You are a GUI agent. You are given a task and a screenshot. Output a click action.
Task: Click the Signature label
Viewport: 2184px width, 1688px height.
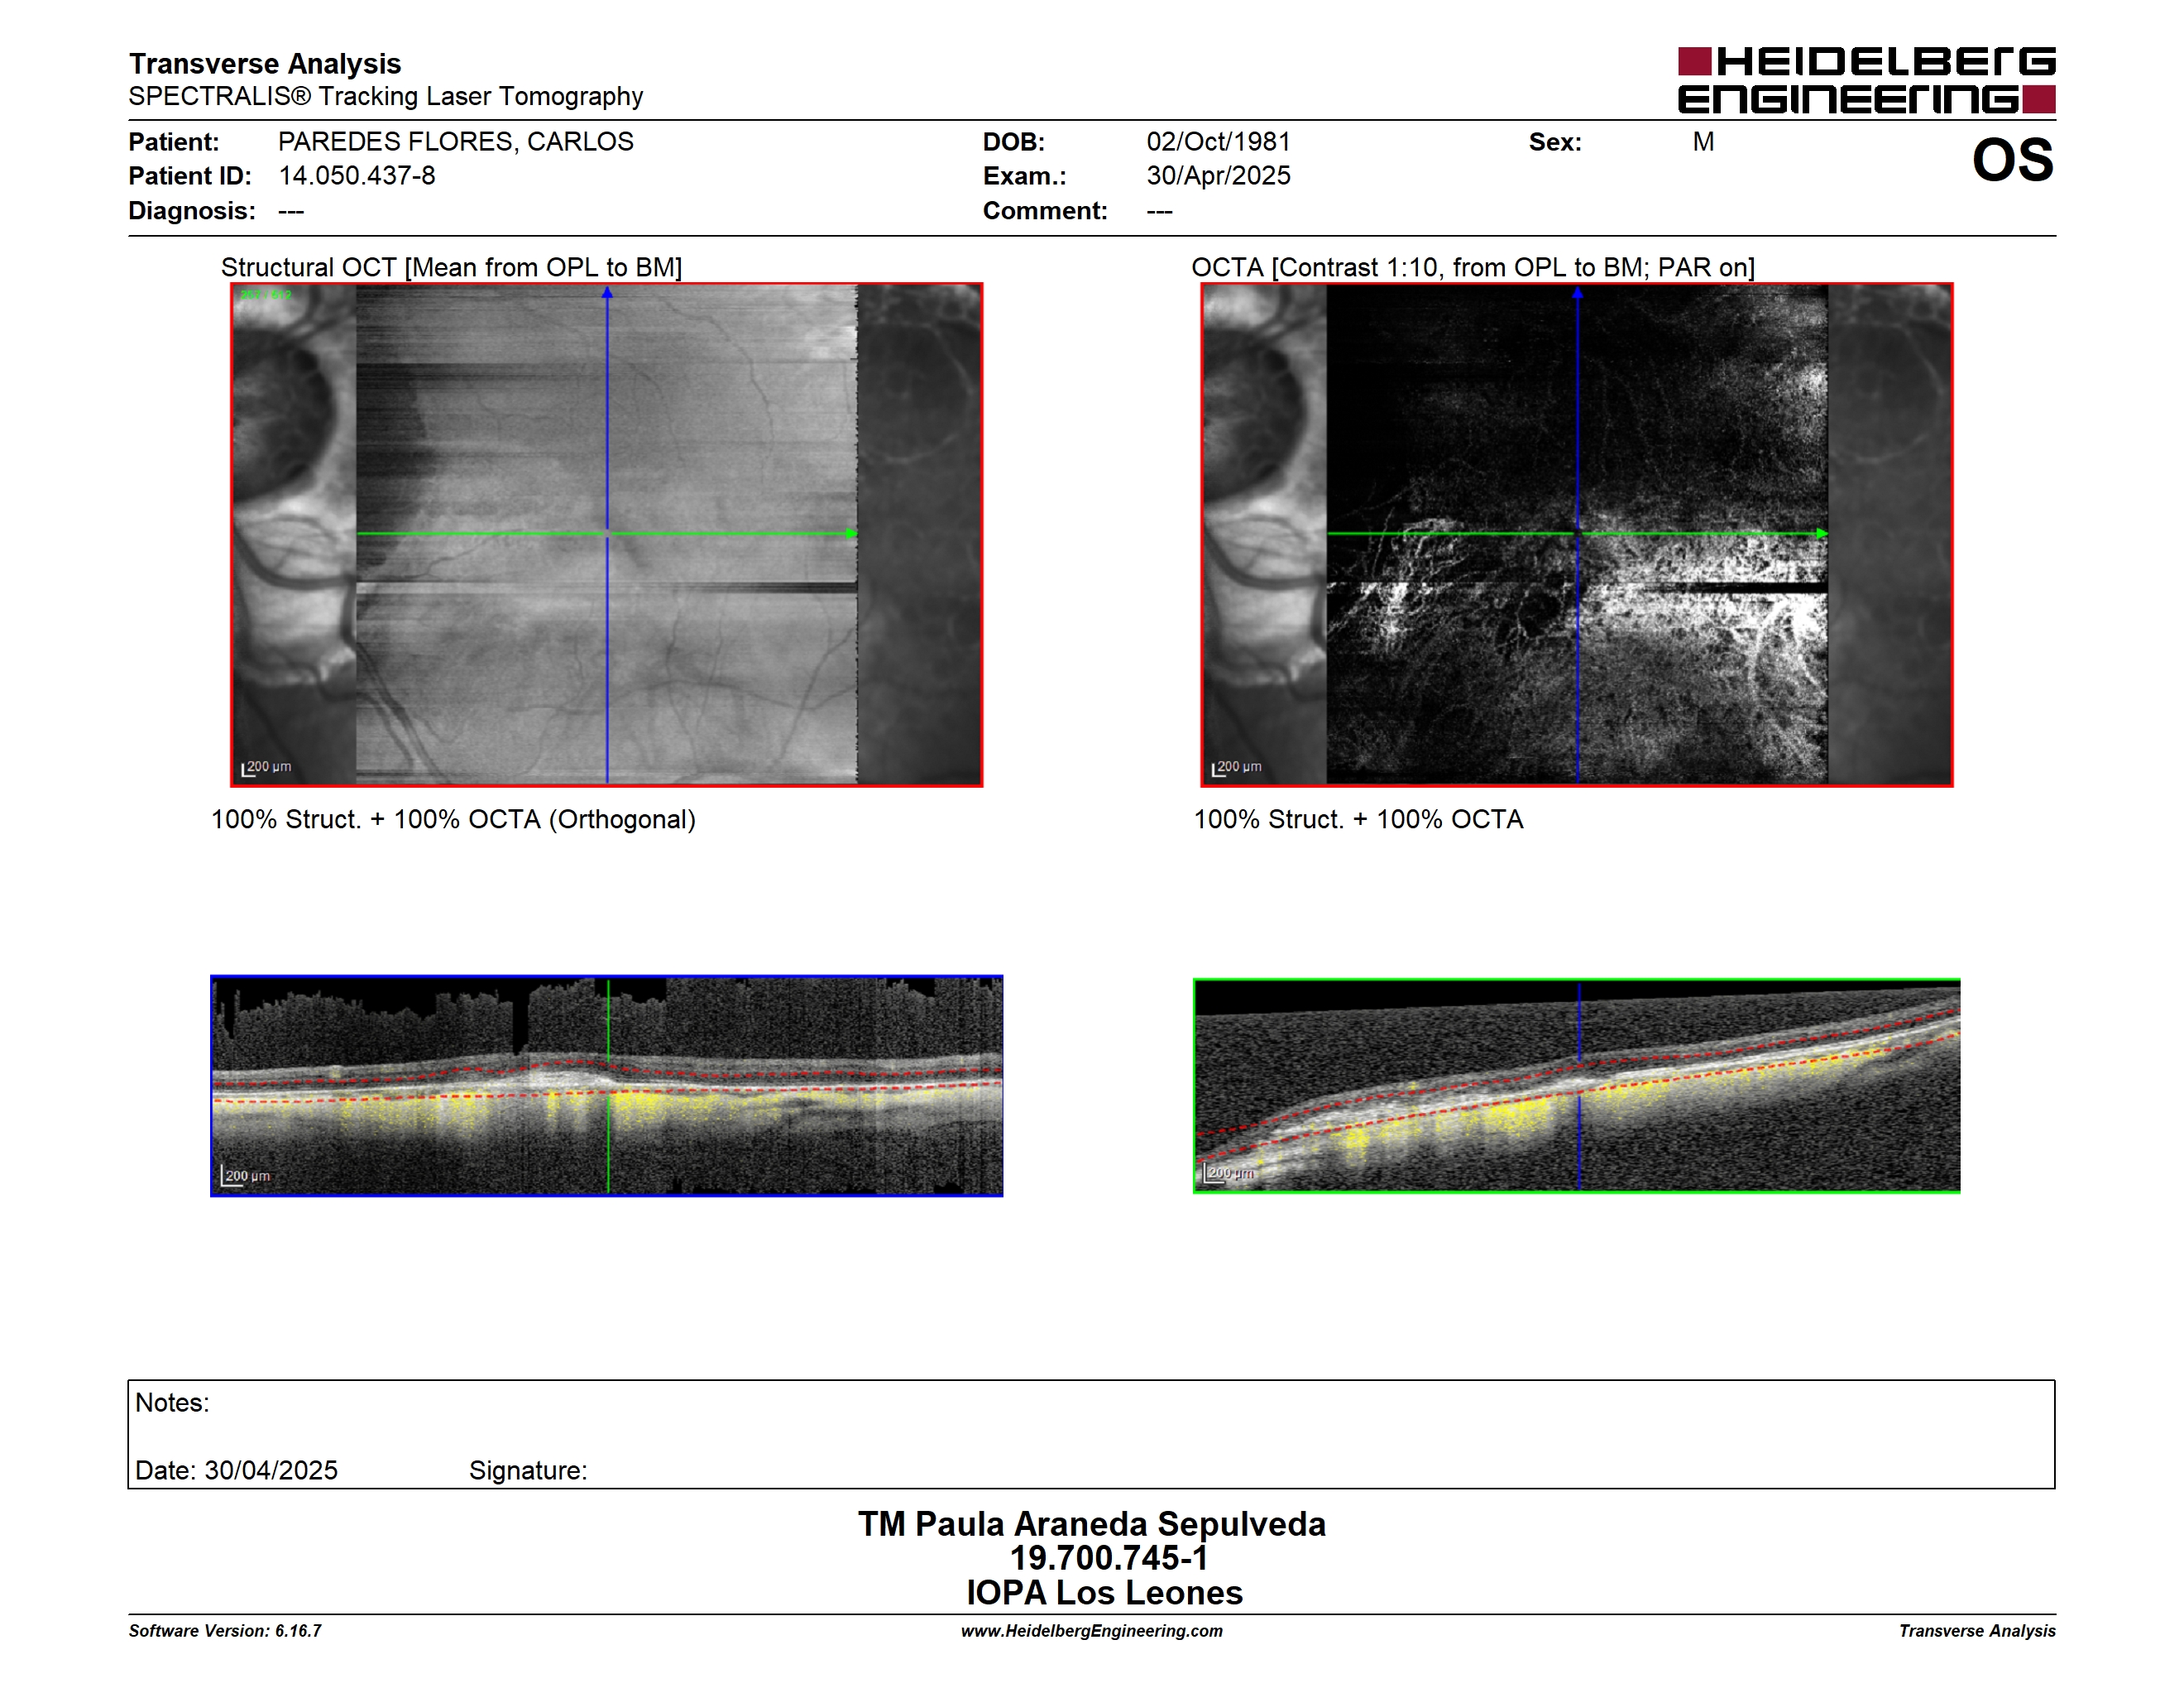(x=528, y=1470)
